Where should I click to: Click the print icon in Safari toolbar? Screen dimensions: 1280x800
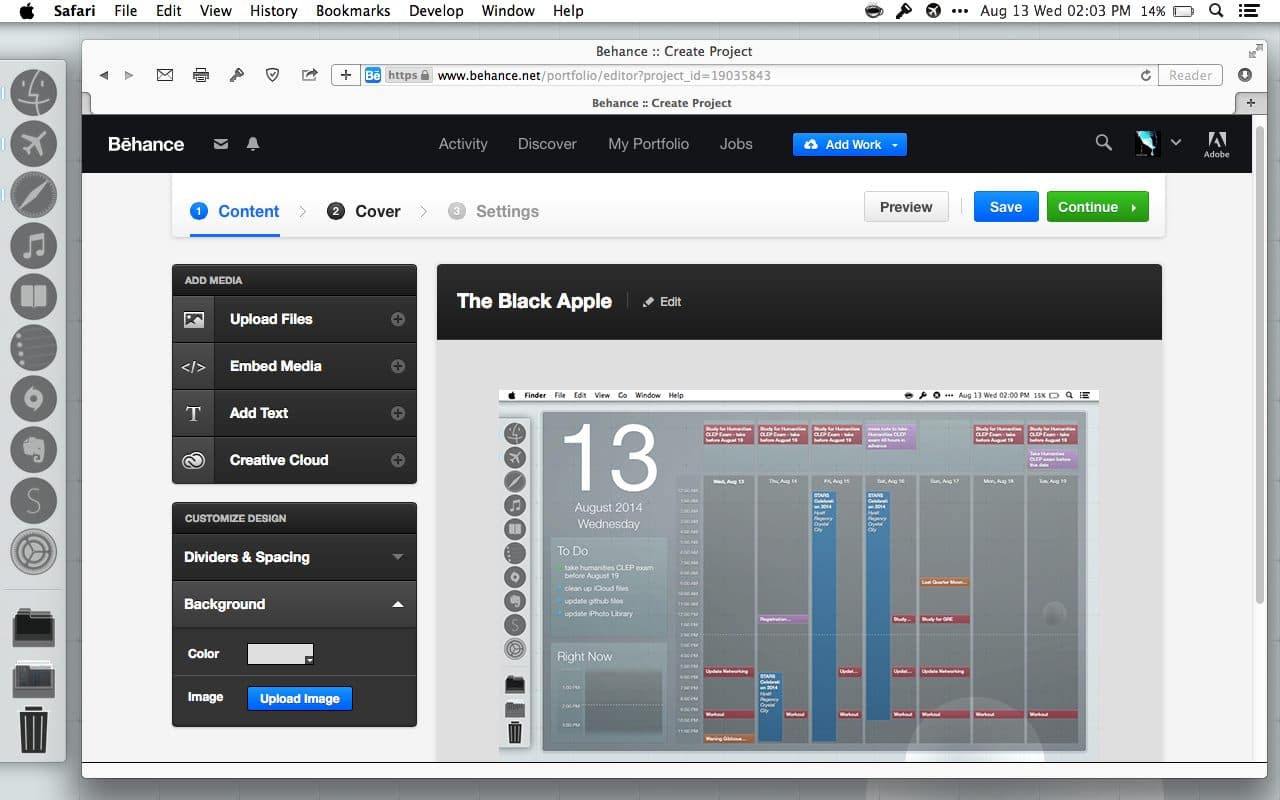point(201,75)
